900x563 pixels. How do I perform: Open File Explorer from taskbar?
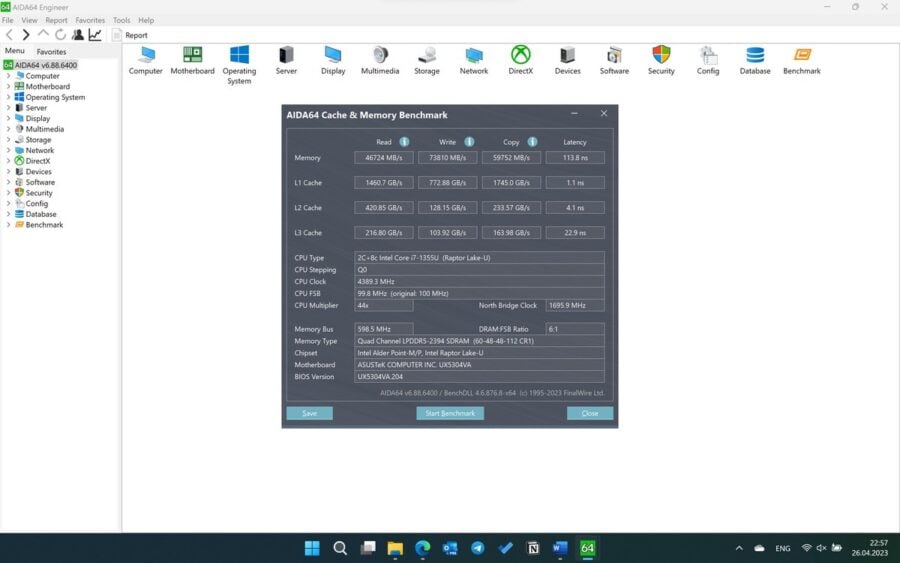click(x=395, y=548)
